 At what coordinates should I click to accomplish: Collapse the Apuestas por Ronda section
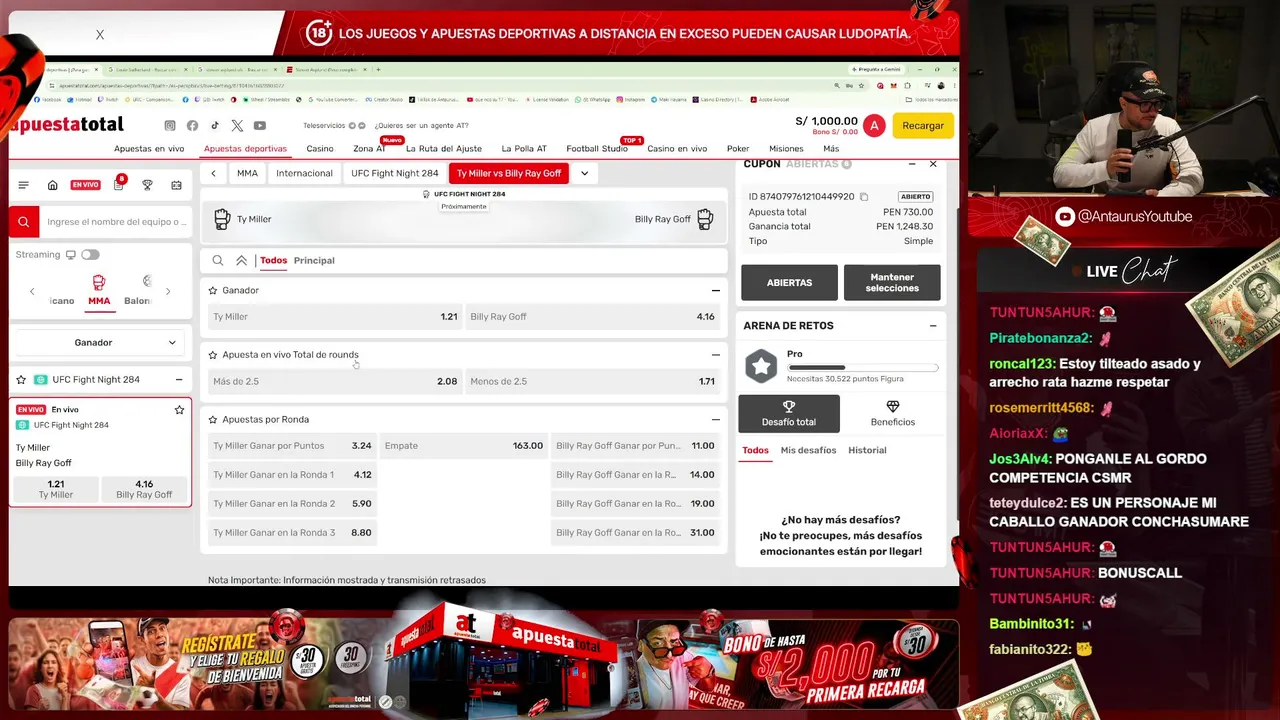[x=715, y=420]
